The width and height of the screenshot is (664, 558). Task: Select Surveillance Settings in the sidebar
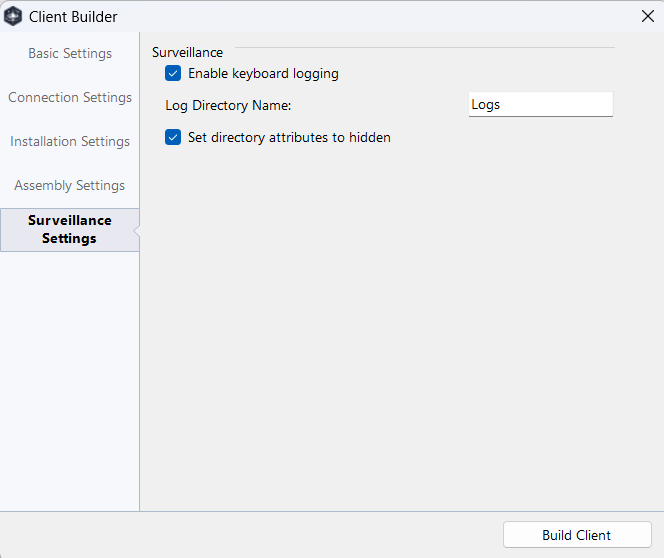[x=70, y=230]
